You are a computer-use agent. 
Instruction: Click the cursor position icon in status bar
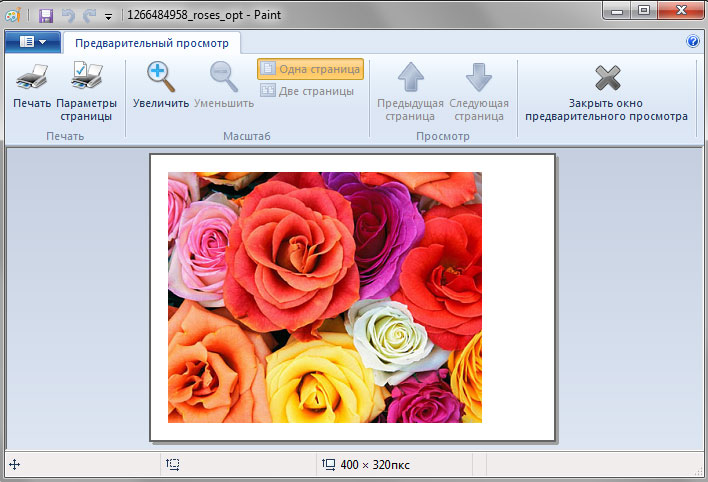[x=14, y=465]
